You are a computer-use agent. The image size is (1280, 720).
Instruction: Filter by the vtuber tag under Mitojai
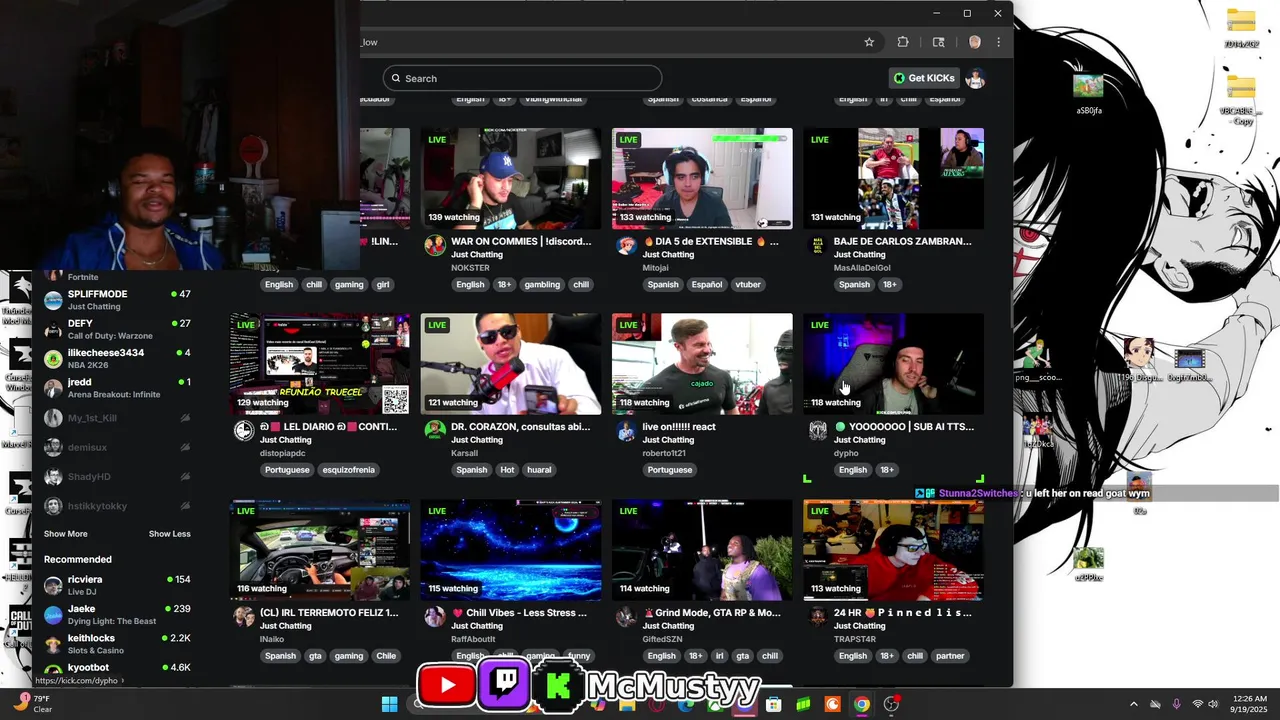tap(748, 284)
